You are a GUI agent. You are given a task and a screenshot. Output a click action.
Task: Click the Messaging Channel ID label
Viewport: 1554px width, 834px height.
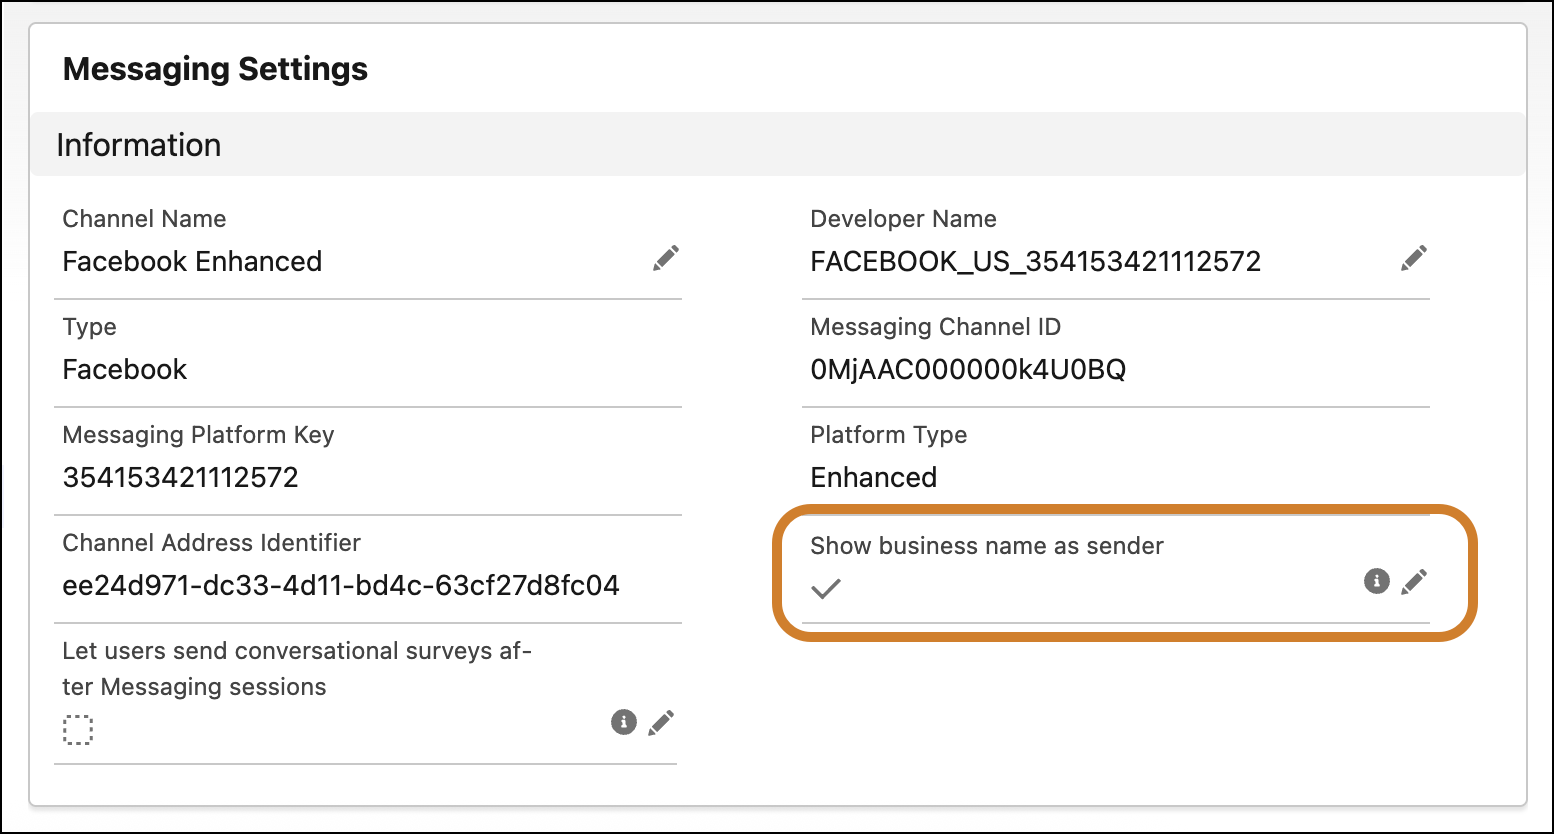936,327
